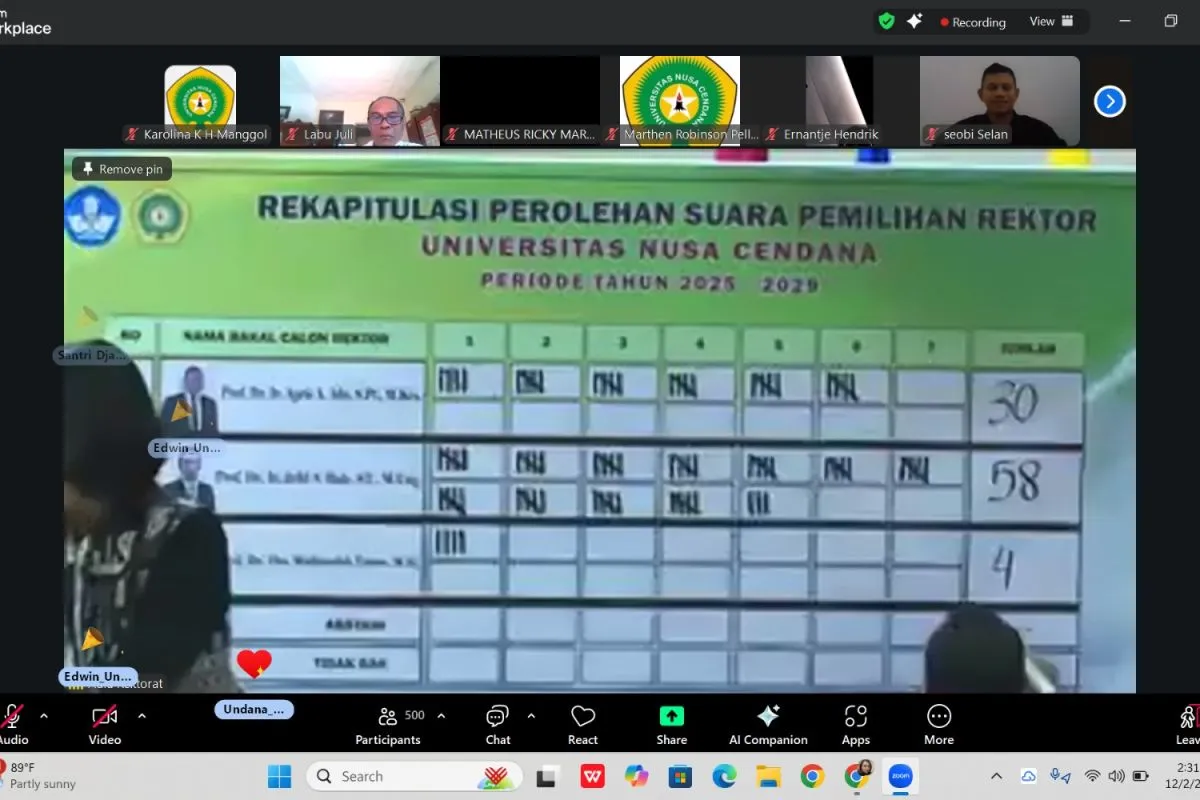Viewport: 1200px width, 800px height.
Task: Click the taskbar Search box
Action: 414,776
